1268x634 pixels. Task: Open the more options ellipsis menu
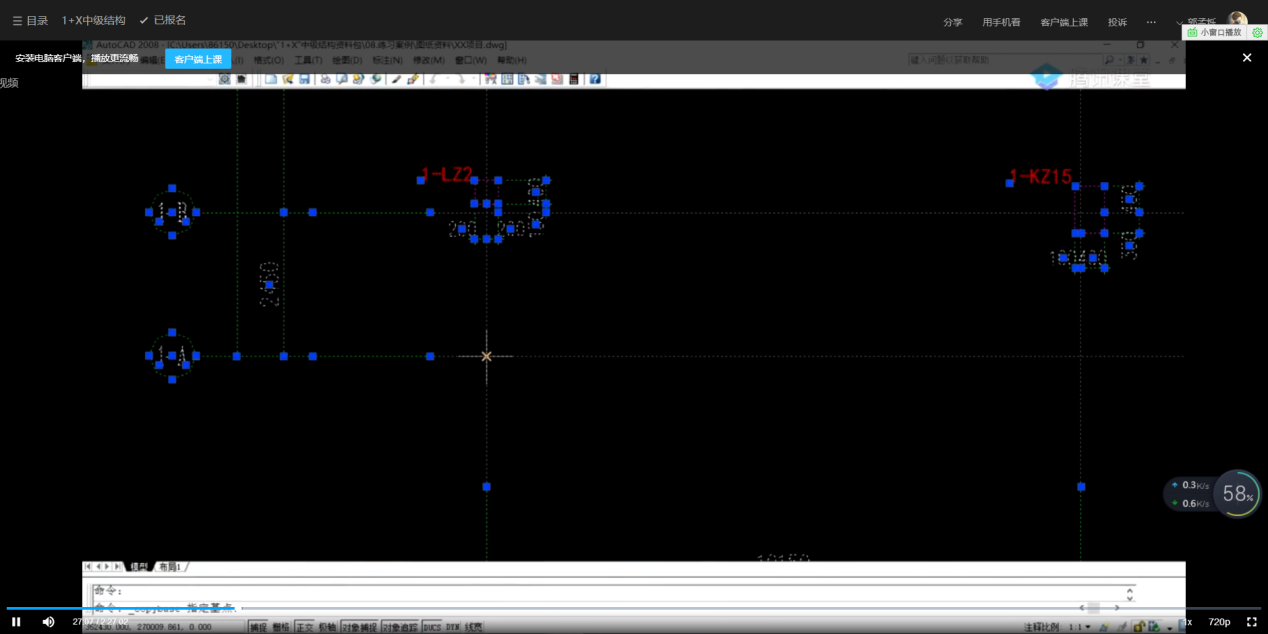[x=1151, y=22]
